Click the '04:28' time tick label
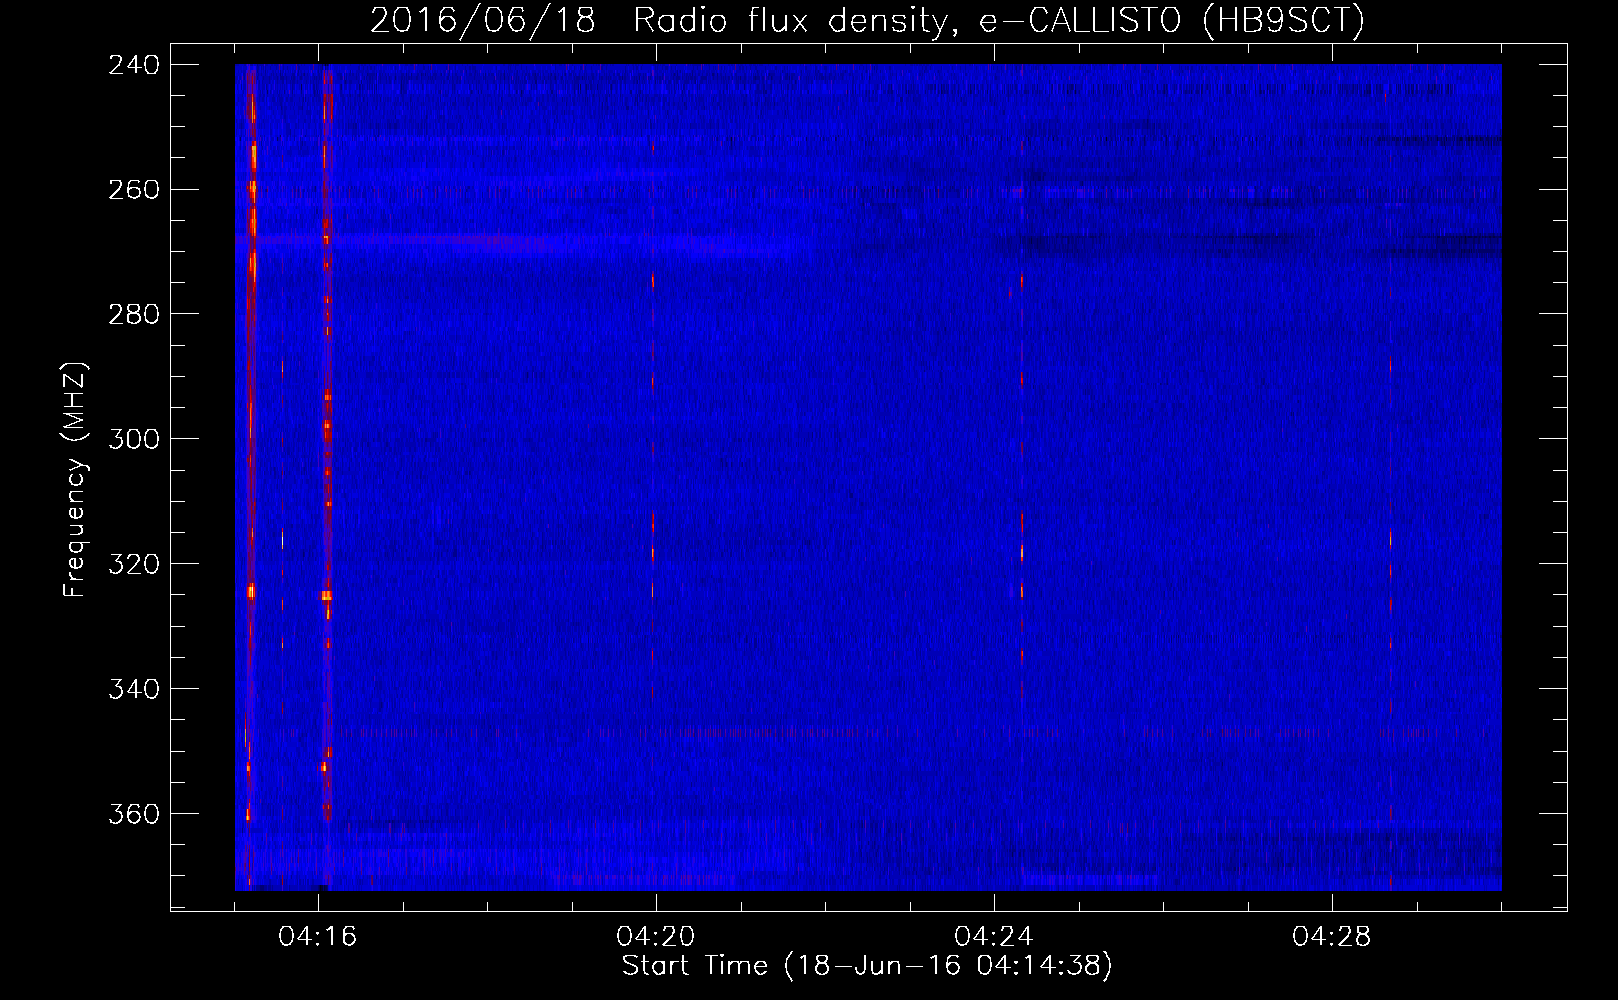Screen dimensions: 1618x1000 [1332, 937]
